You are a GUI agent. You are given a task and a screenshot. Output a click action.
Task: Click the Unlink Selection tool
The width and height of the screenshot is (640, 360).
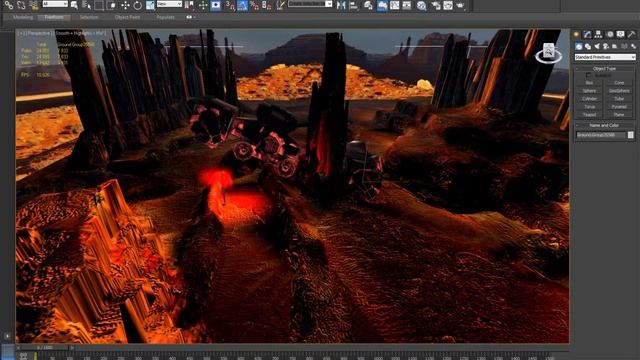click(21, 5)
